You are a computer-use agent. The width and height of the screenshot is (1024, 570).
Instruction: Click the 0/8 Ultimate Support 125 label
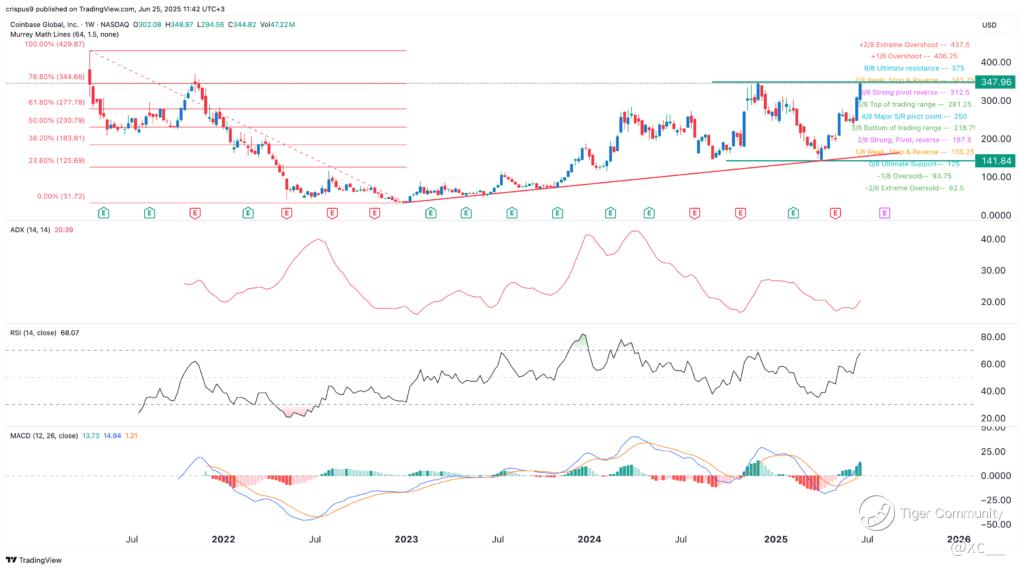(x=914, y=164)
